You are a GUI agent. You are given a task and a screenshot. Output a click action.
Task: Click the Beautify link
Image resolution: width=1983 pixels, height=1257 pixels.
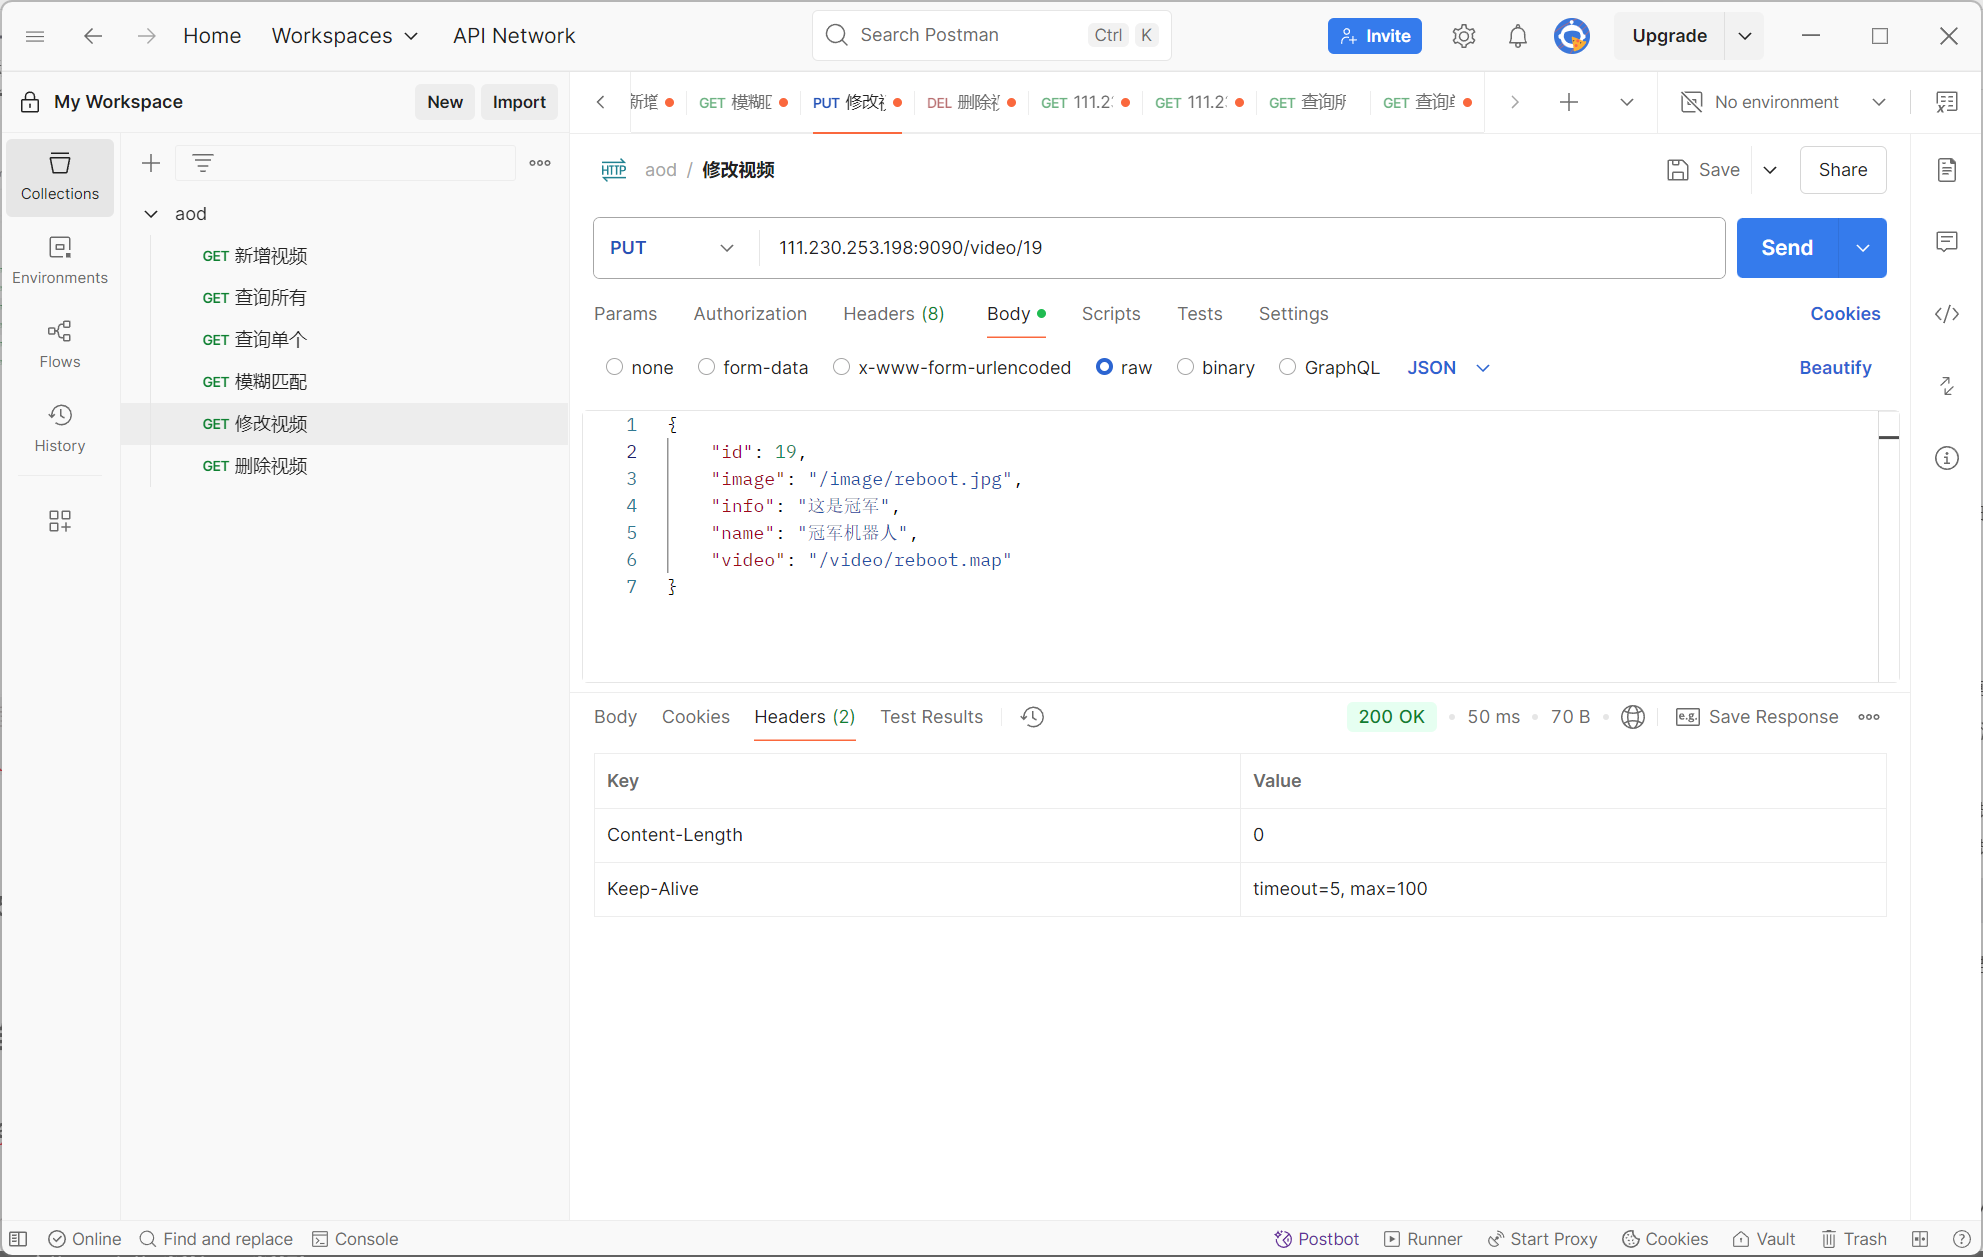(1834, 368)
